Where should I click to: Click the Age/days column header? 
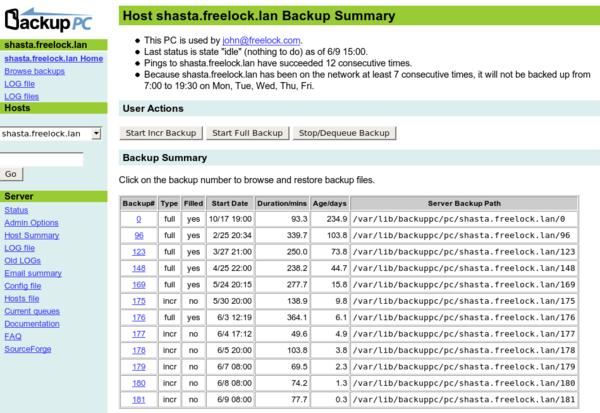click(x=329, y=204)
